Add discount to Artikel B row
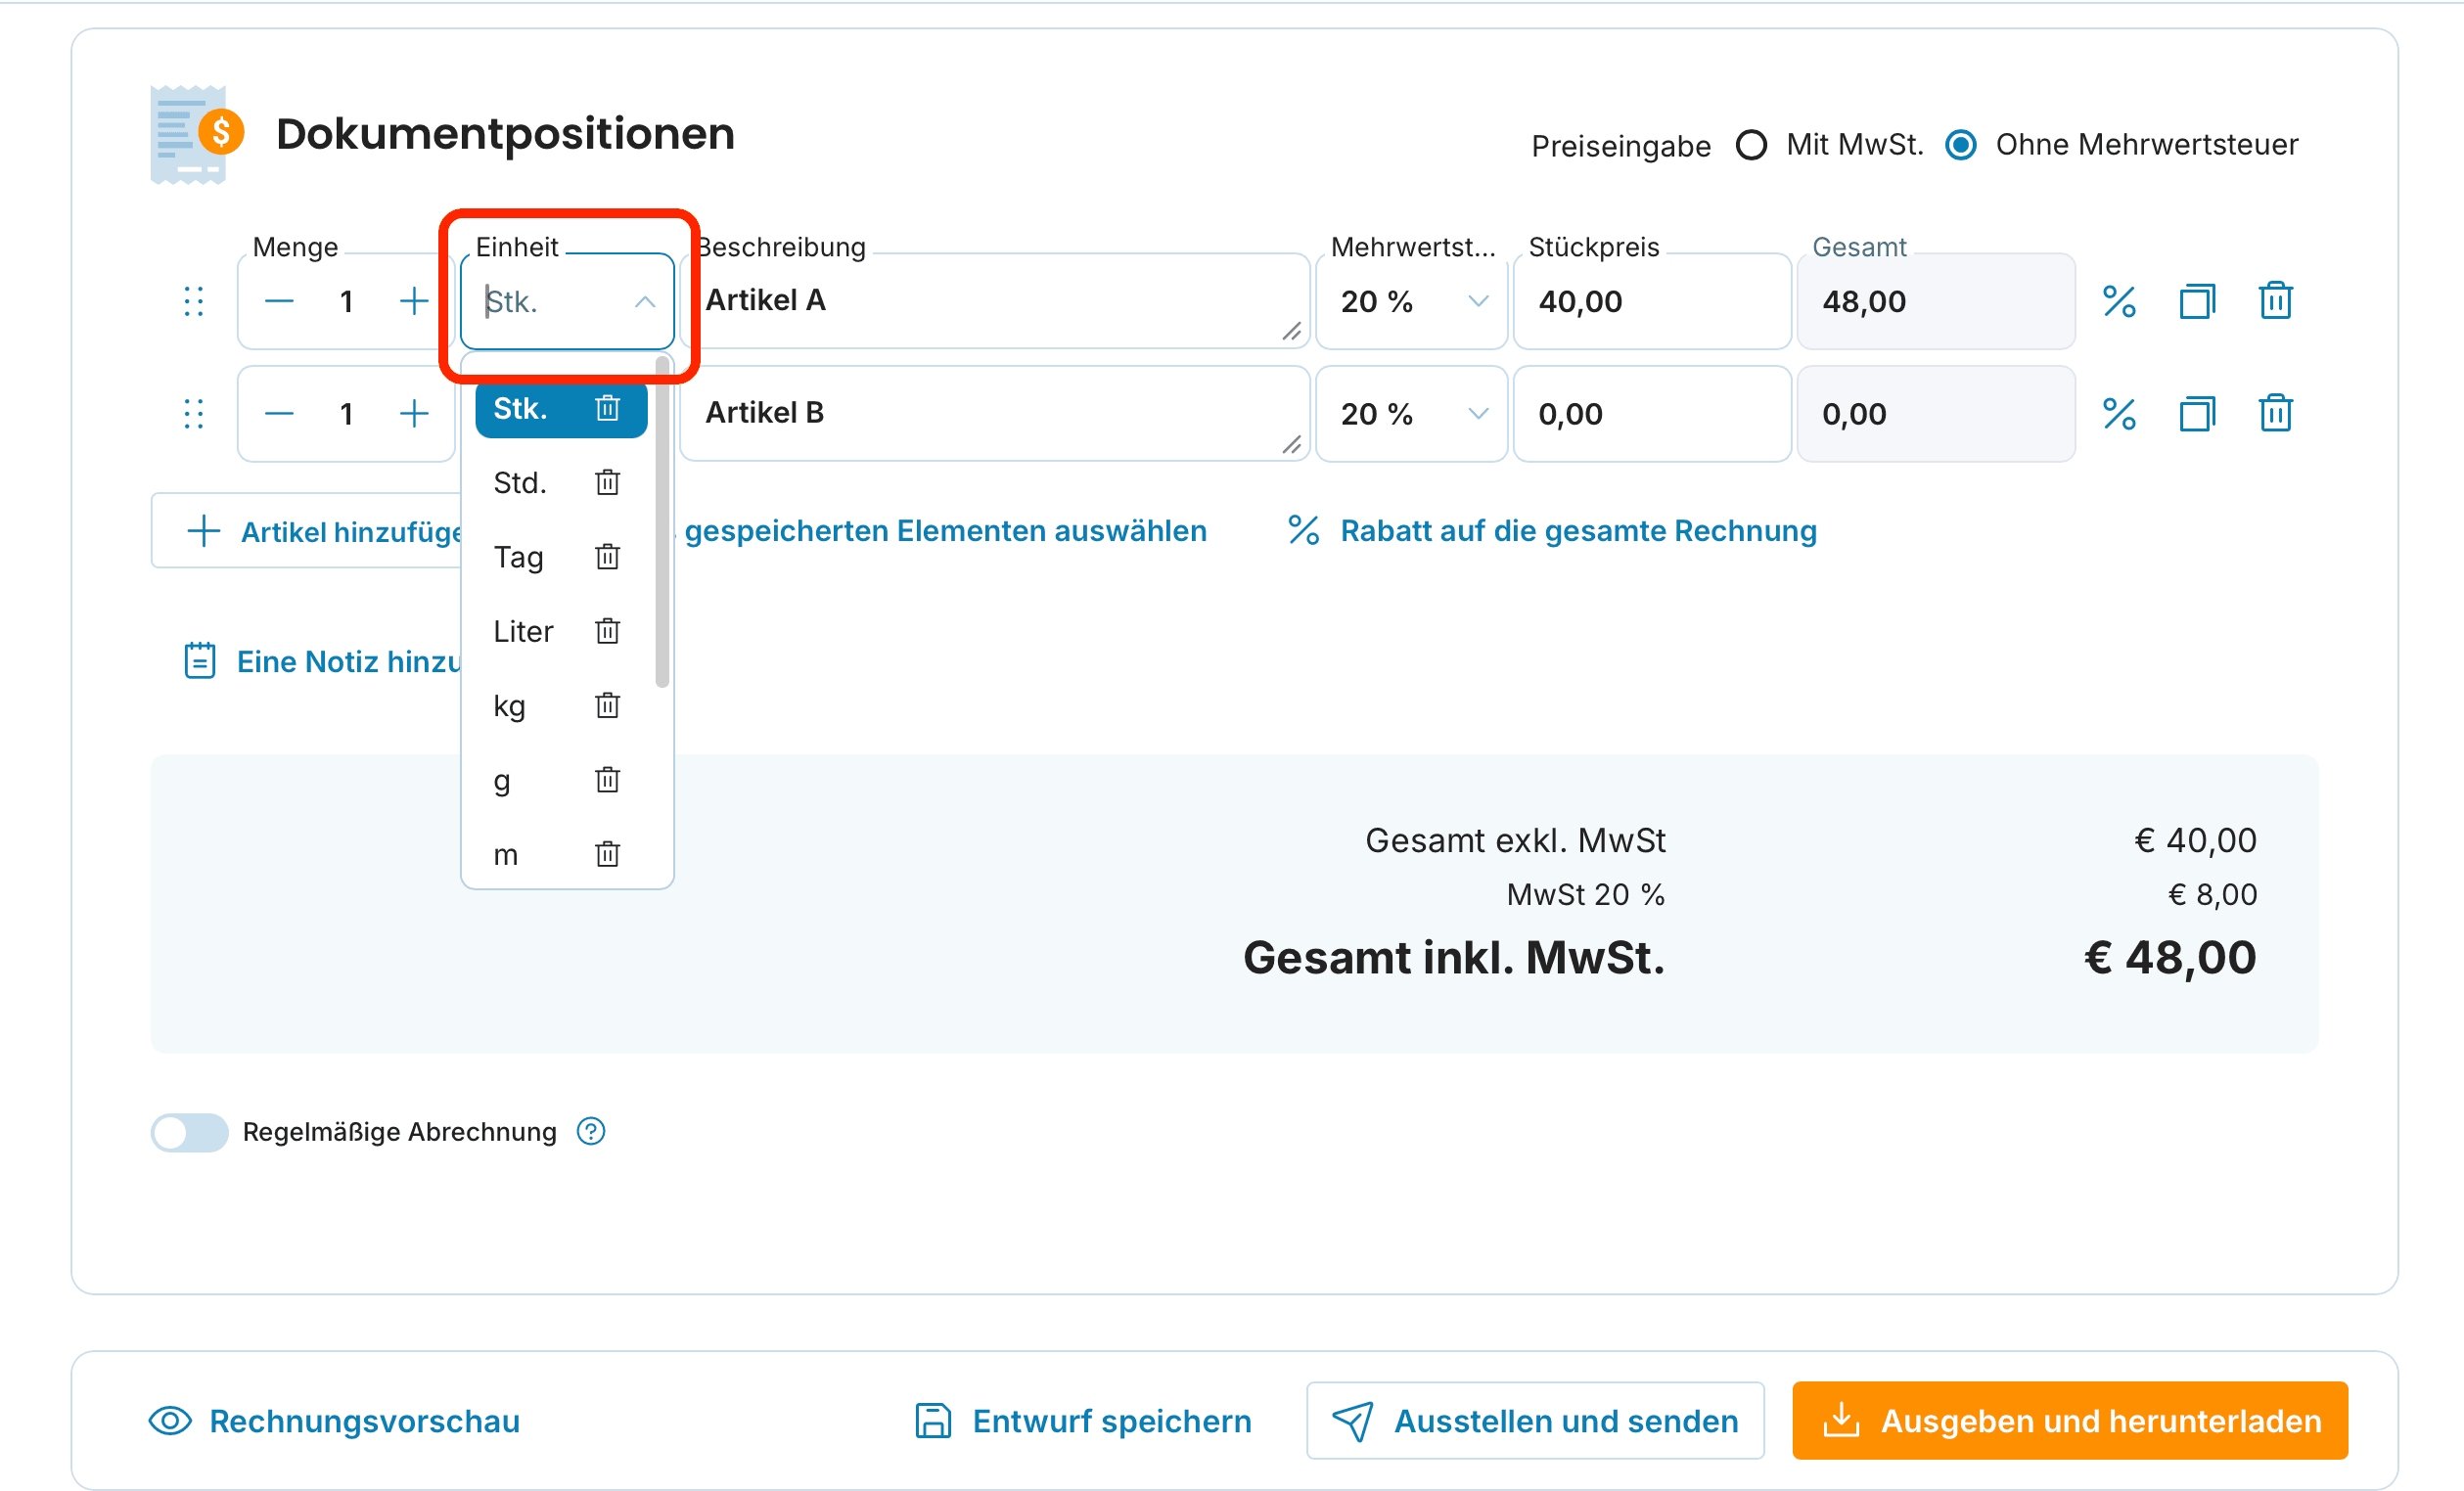The image size is (2464, 1491). pos(2119,413)
